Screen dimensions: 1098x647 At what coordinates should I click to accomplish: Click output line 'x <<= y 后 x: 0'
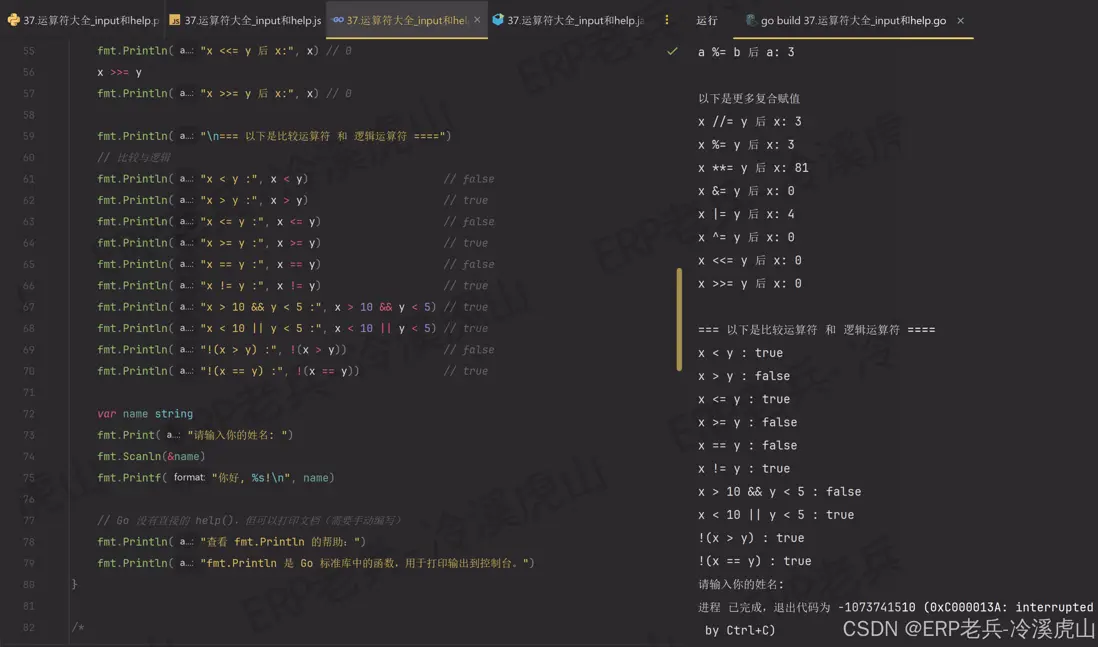pyautogui.click(x=749, y=260)
